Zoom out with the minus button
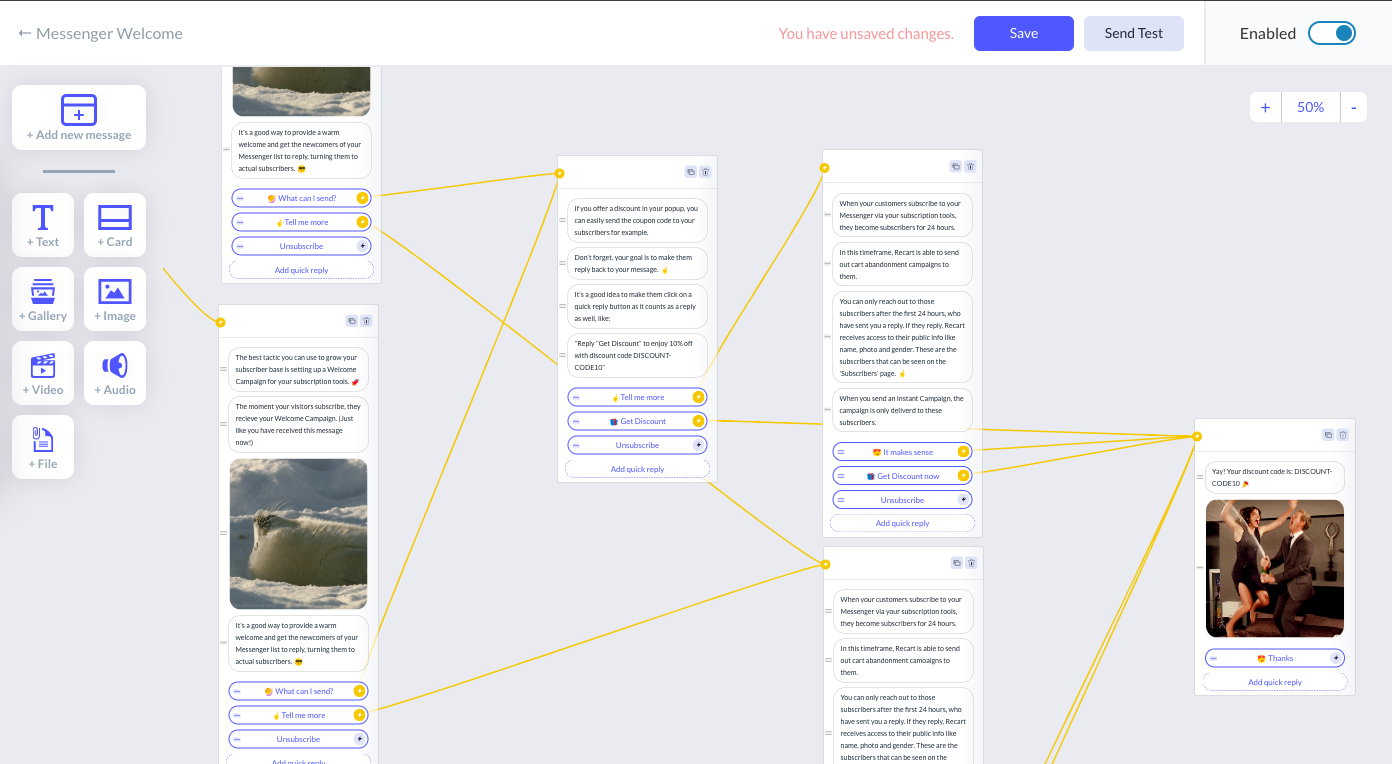Viewport: 1392px width, 764px height. pyautogui.click(x=1353, y=107)
